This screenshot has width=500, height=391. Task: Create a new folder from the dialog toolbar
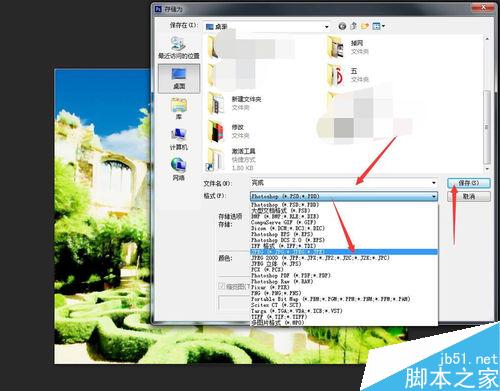[x=365, y=26]
